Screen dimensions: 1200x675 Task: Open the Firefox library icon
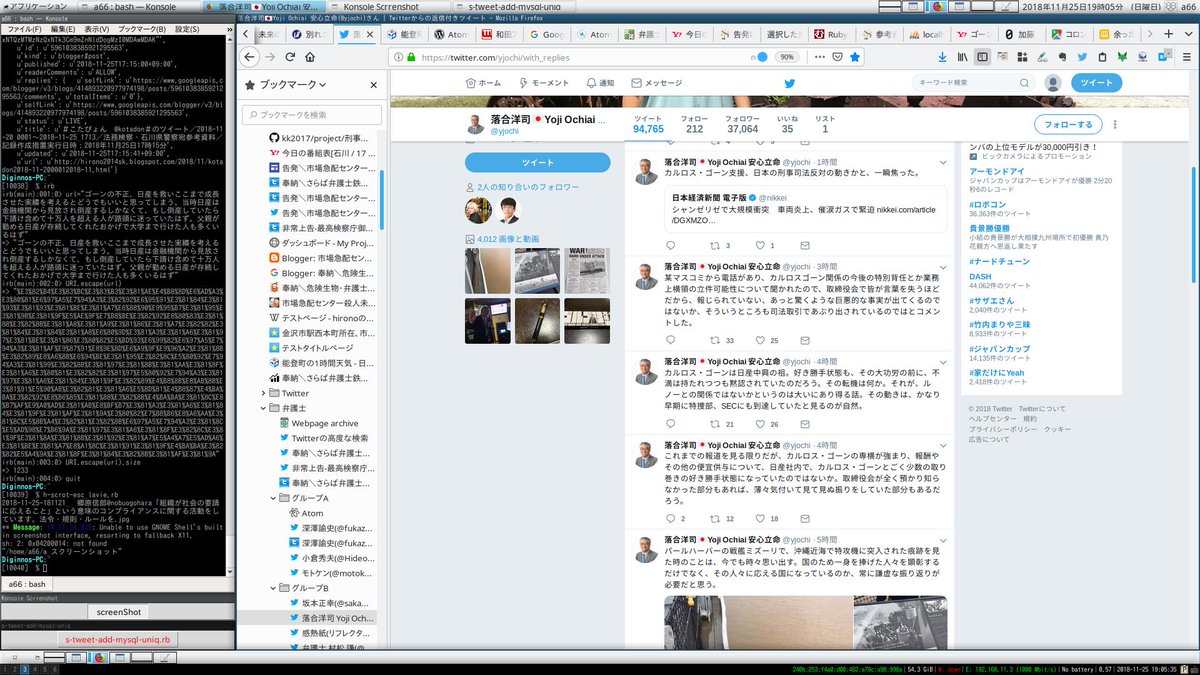(x=962, y=57)
